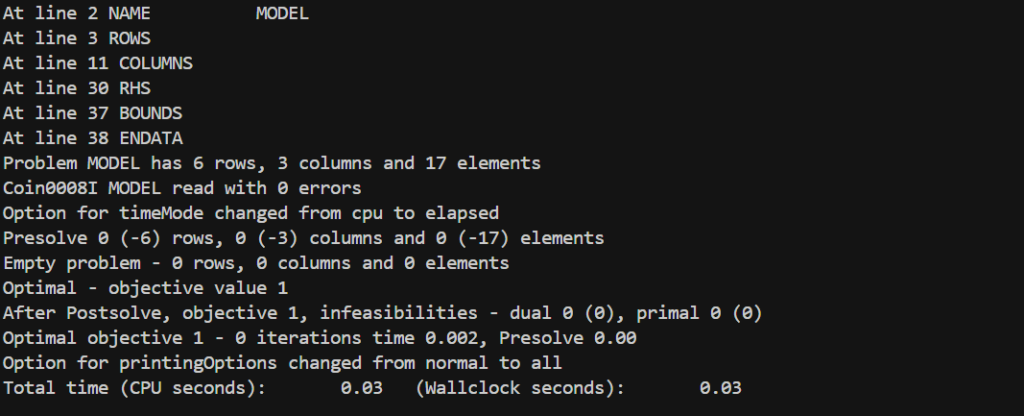Select the 'At line 3 ROWS' line

(76, 39)
